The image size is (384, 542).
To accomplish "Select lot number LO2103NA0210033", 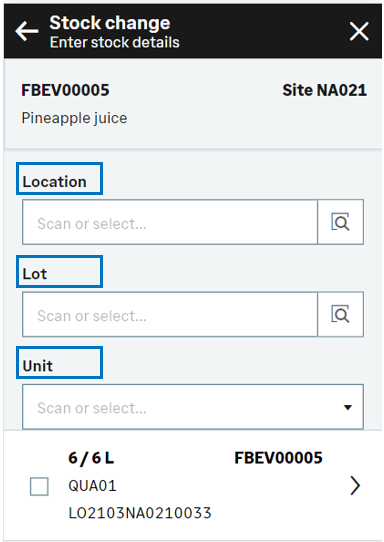I will [140, 513].
